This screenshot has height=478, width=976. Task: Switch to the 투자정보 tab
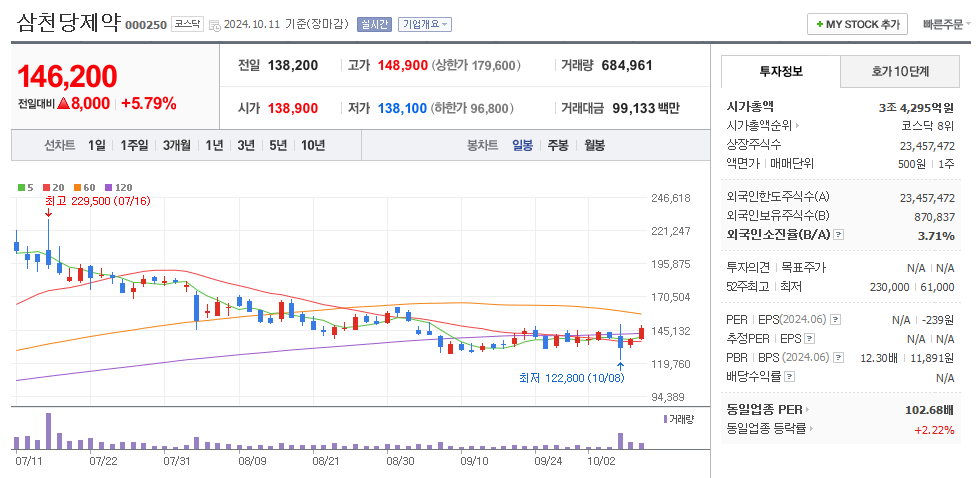(781, 72)
